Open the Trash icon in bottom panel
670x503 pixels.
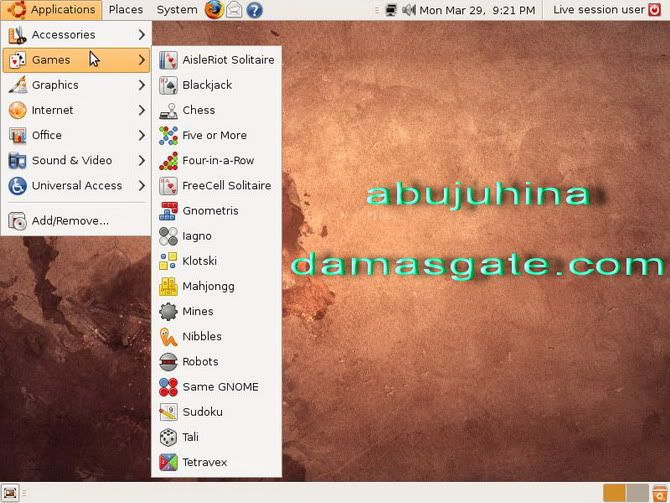click(x=660, y=493)
